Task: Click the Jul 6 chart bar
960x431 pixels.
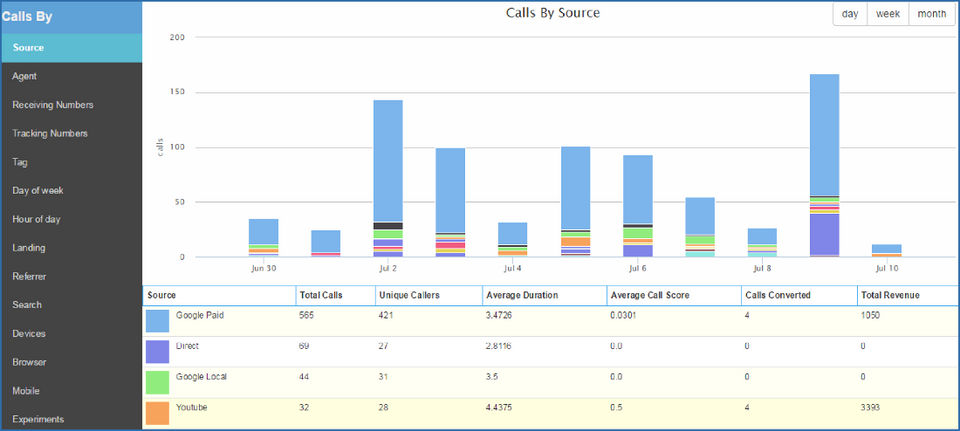Action: click(x=638, y=206)
